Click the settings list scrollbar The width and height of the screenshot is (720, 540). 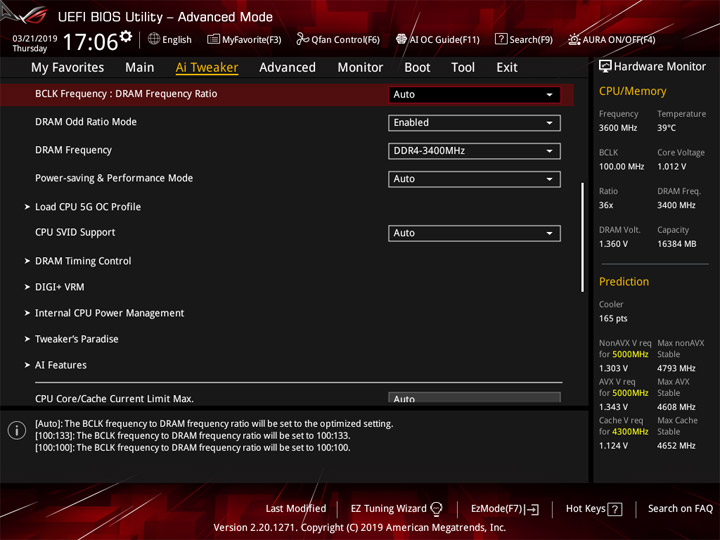tap(583, 237)
